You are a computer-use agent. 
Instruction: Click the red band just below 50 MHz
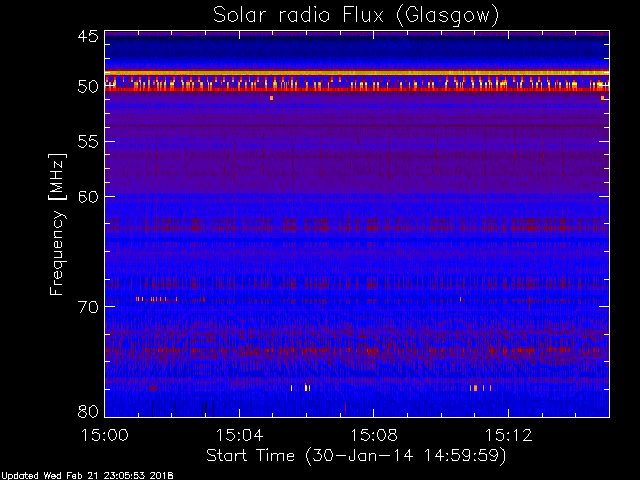coord(357,89)
